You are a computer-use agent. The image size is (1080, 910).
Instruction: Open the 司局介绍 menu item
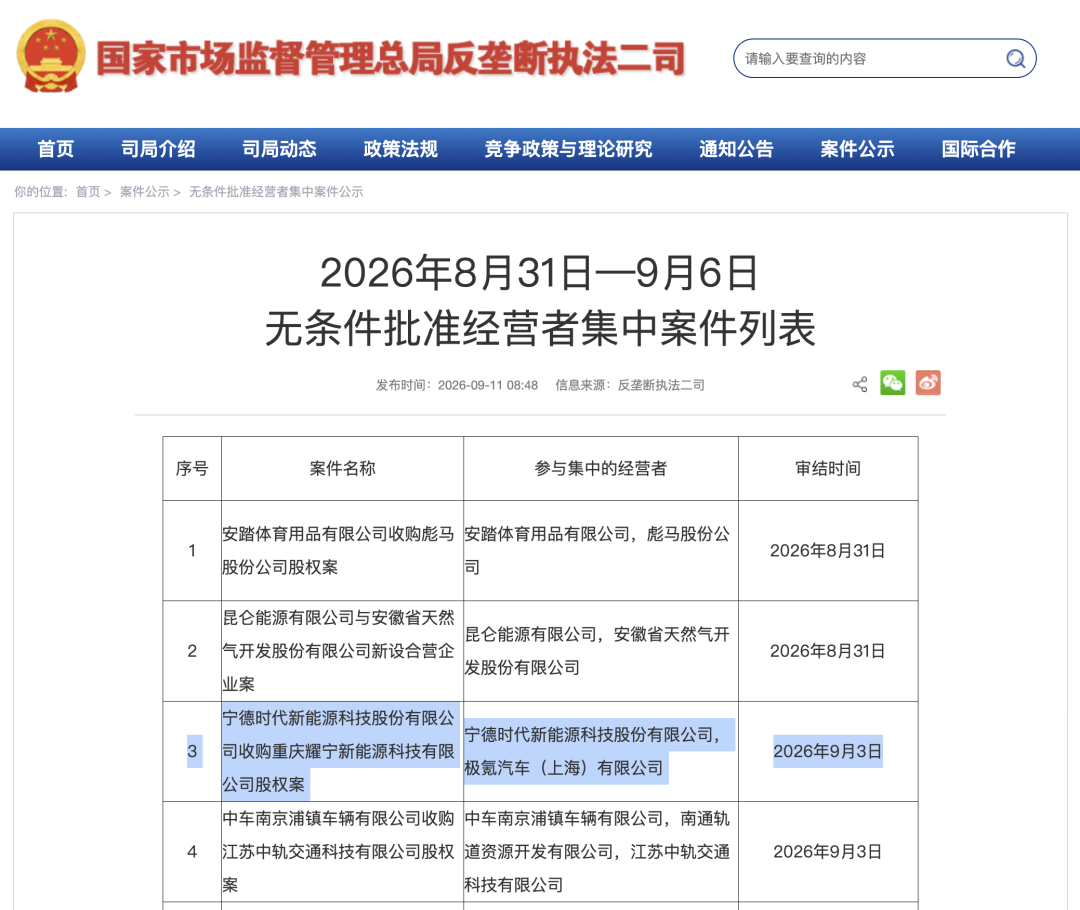158,149
